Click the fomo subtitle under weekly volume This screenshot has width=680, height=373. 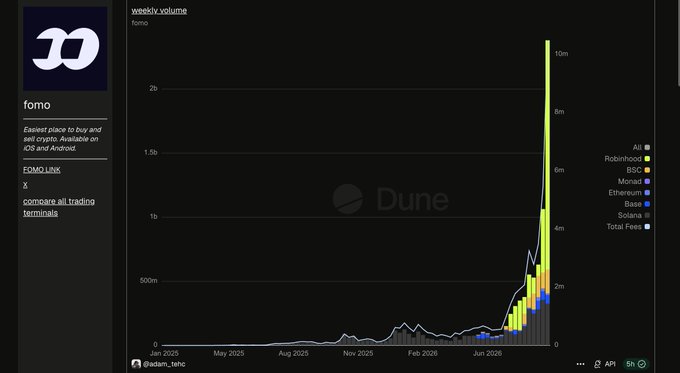point(140,23)
